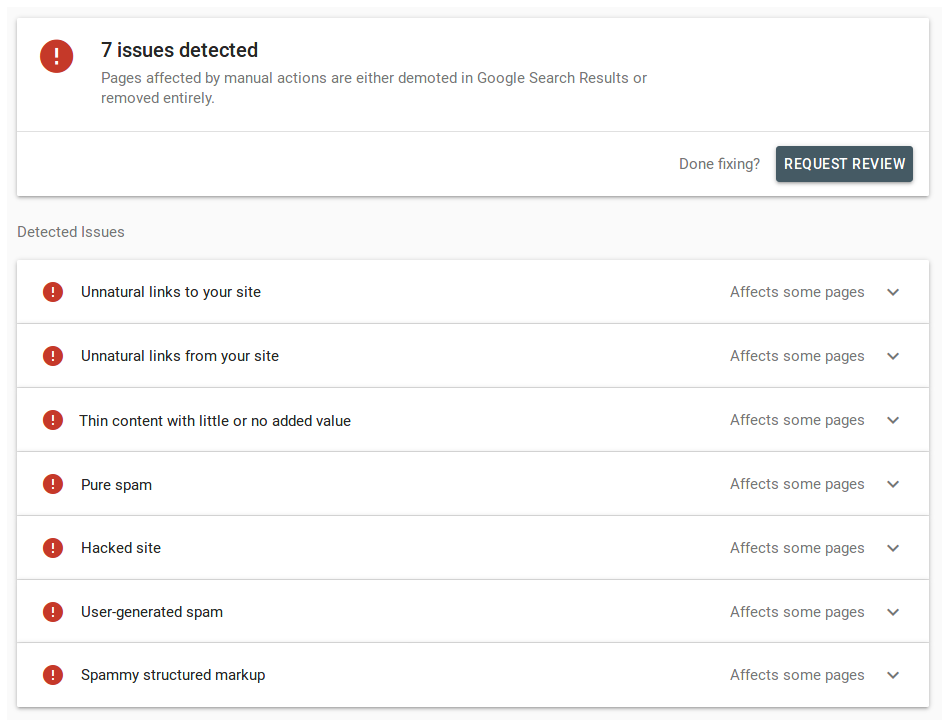Screen dimensions: 946x724
Task: Select the 'Hacked site' issue title
Action: [x=121, y=548]
